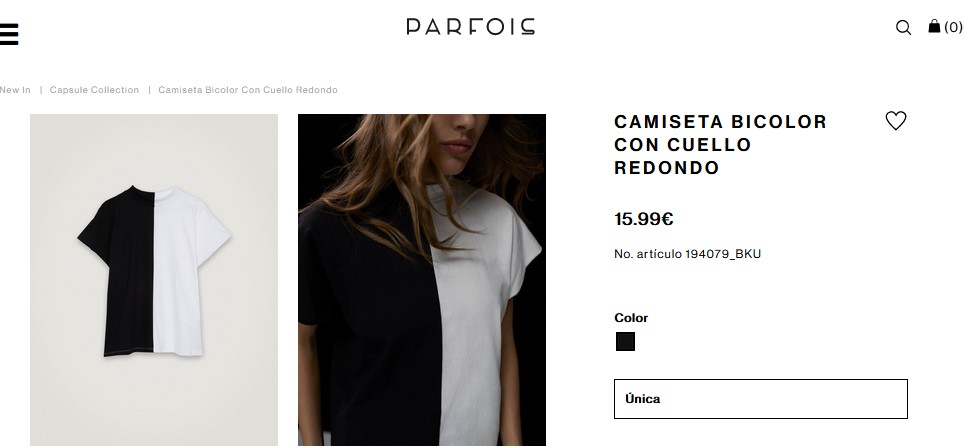Open the shopping bag icon
The height and width of the screenshot is (447, 964).
[934, 26]
